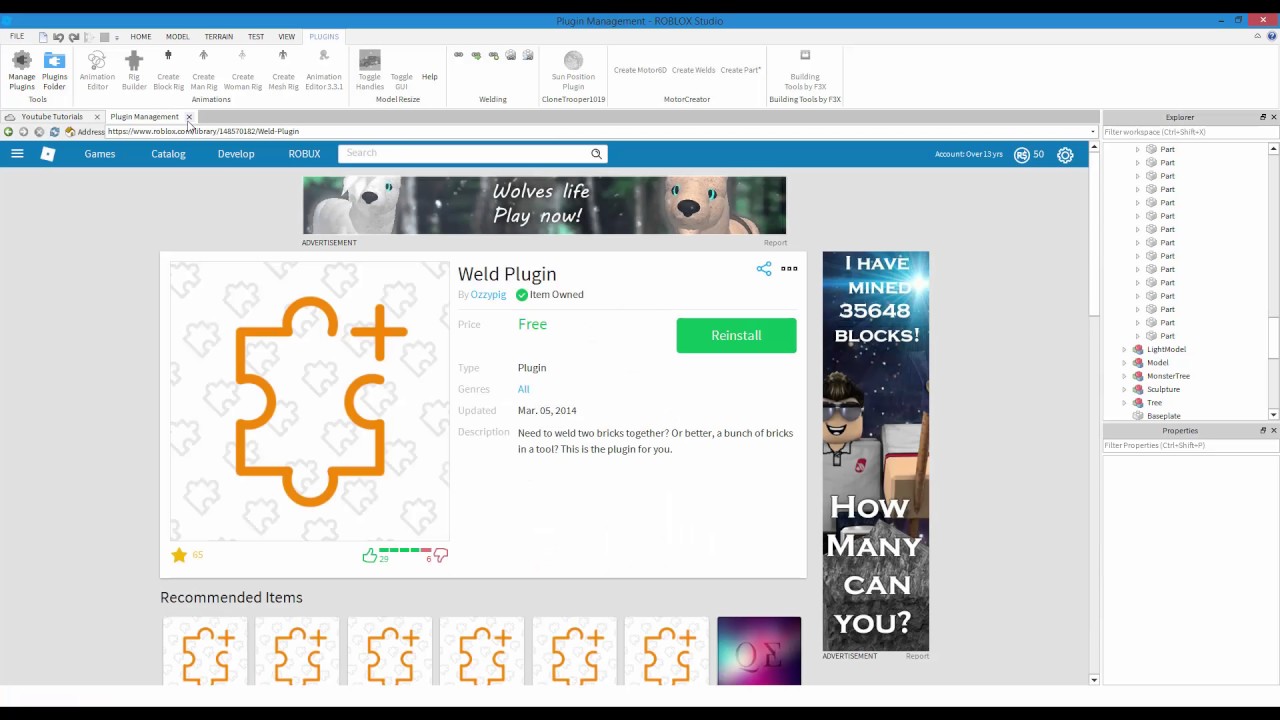Open the FILE menu
This screenshot has width=1280, height=720.
click(17, 37)
